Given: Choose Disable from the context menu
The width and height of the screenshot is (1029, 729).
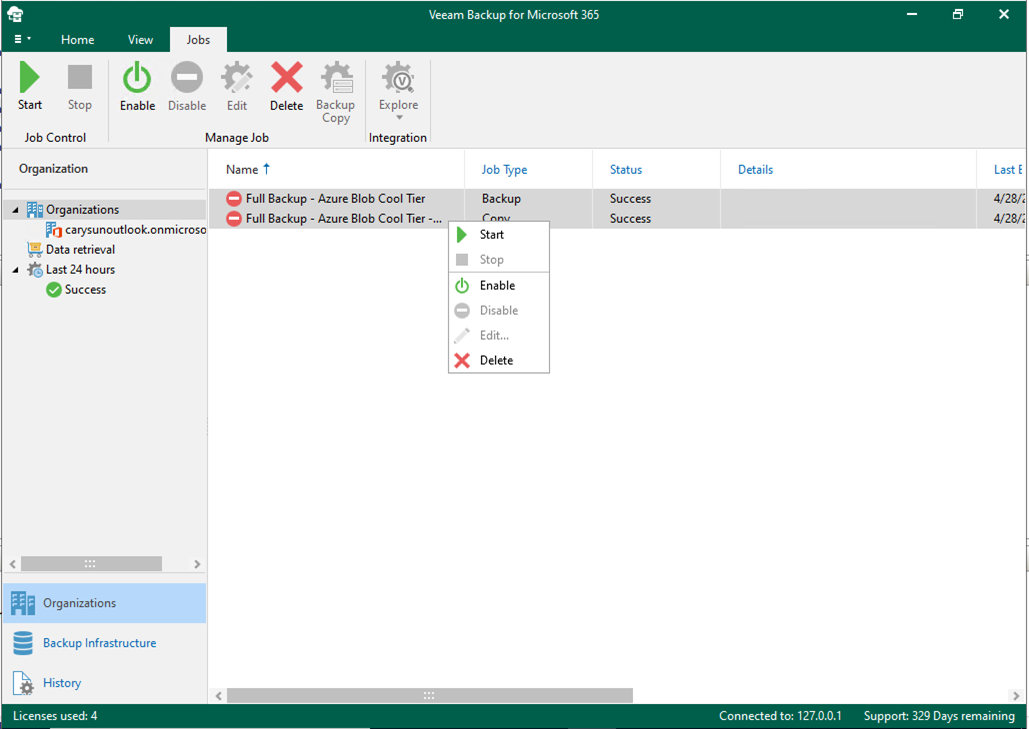Looking at the screenshot, I should pos(499,310).
